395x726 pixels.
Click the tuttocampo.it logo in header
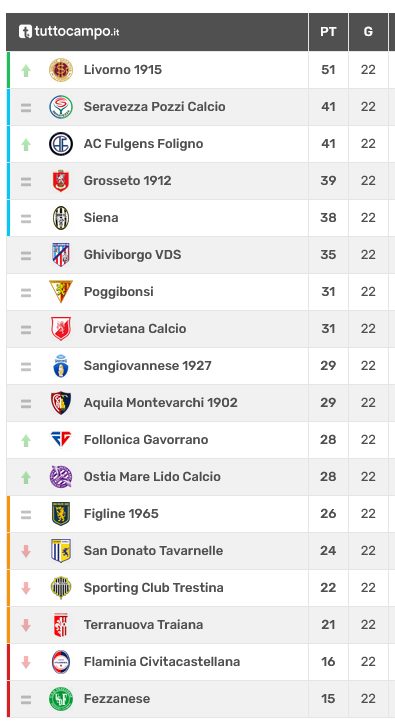[x=69, y=31]
